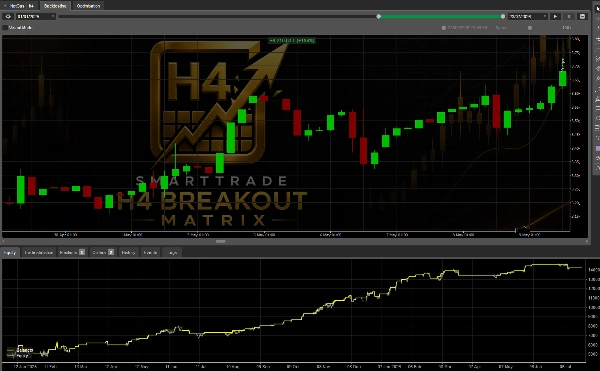Open the Positions tab
This screenshot has width=600, height=371.
click(72, 252)
